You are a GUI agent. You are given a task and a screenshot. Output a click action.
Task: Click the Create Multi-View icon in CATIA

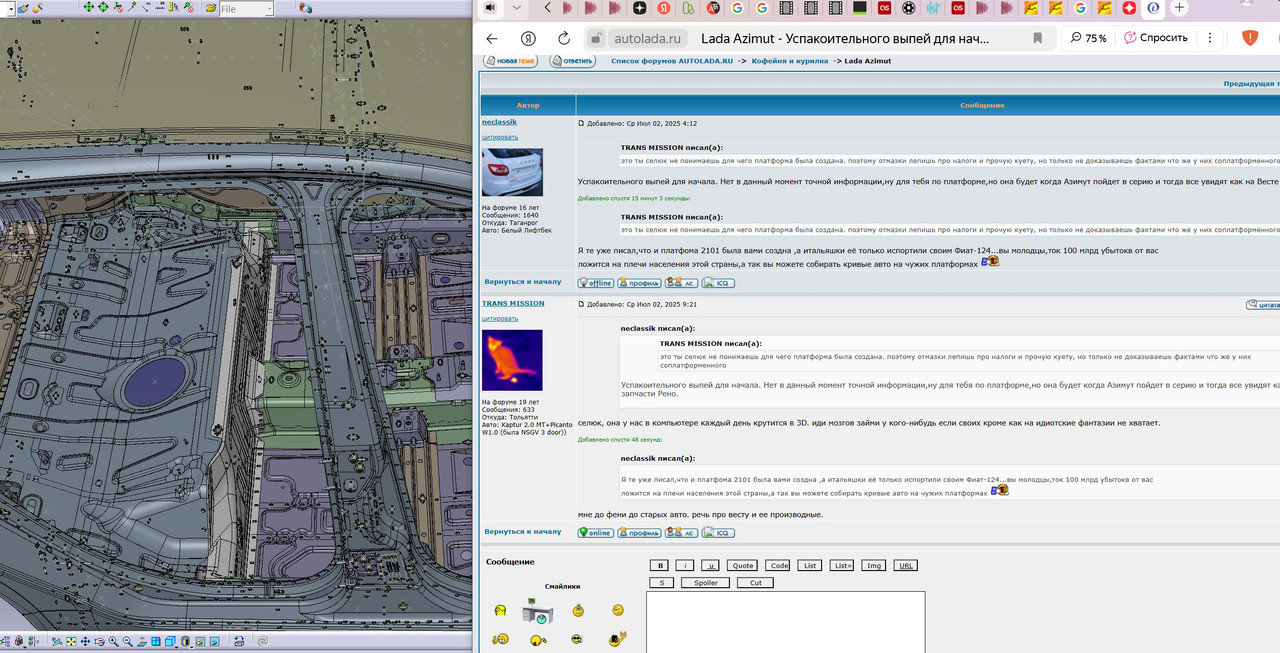[156, 641]
